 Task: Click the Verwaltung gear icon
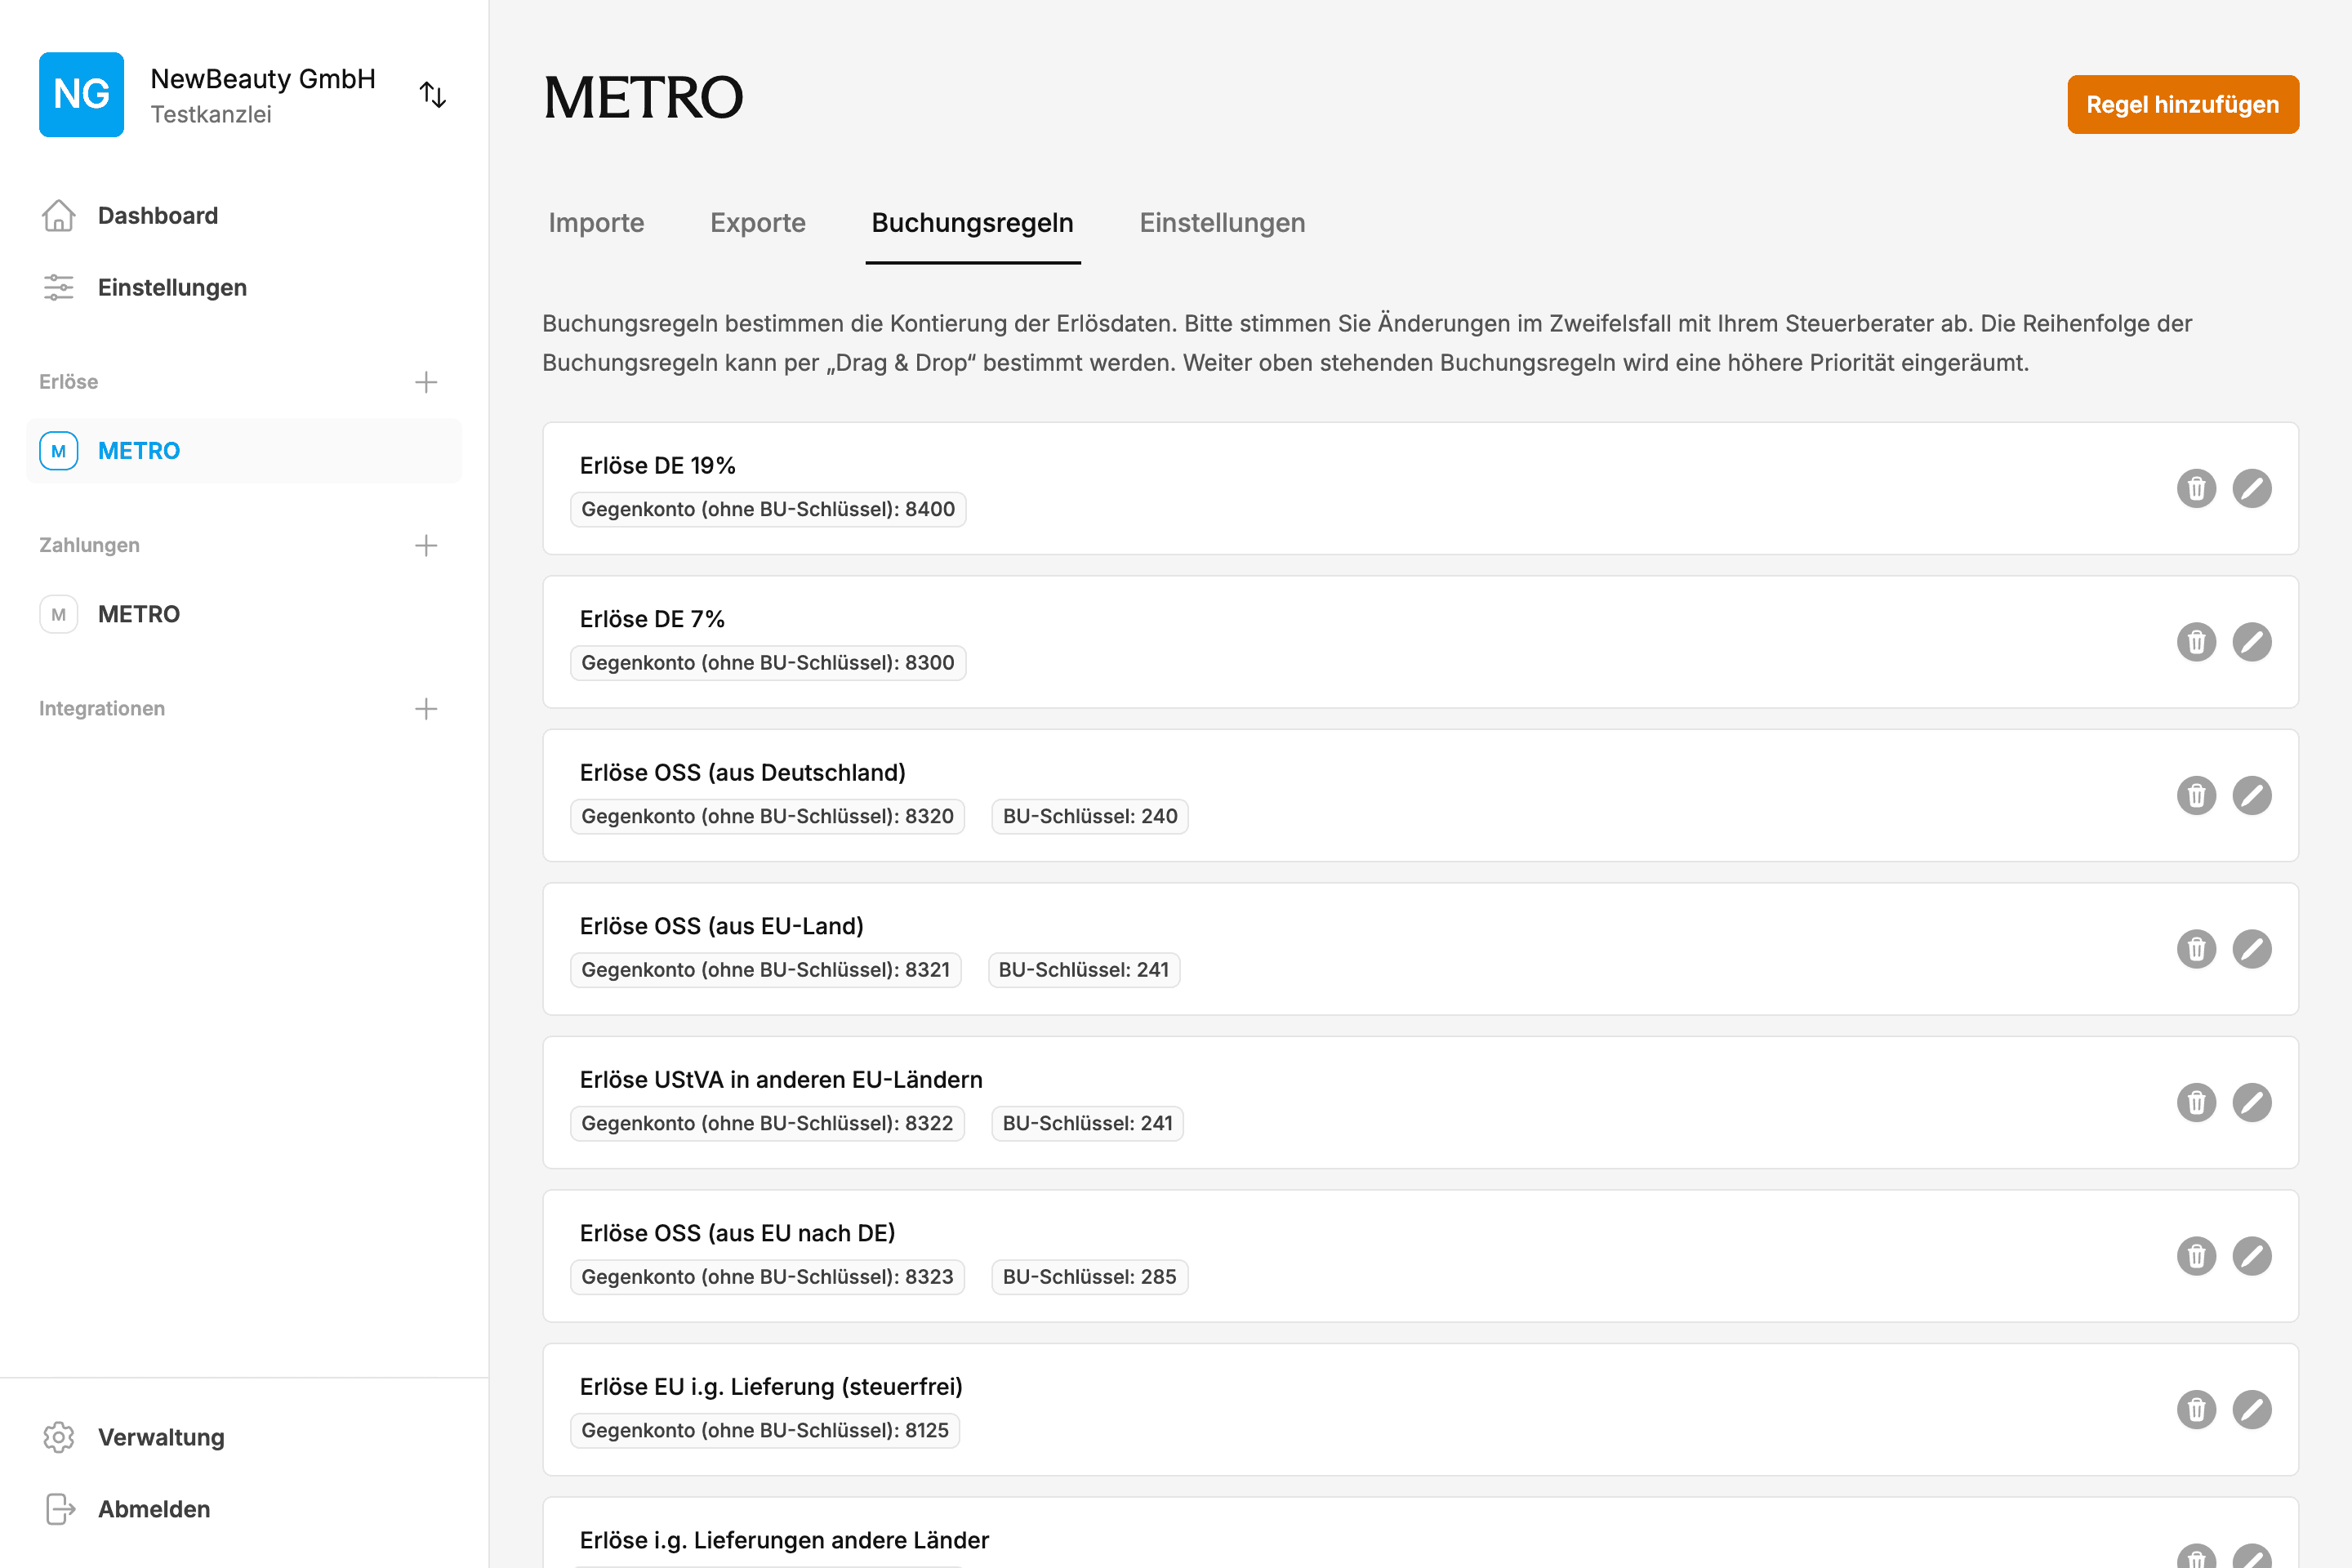coord(58,1437)
